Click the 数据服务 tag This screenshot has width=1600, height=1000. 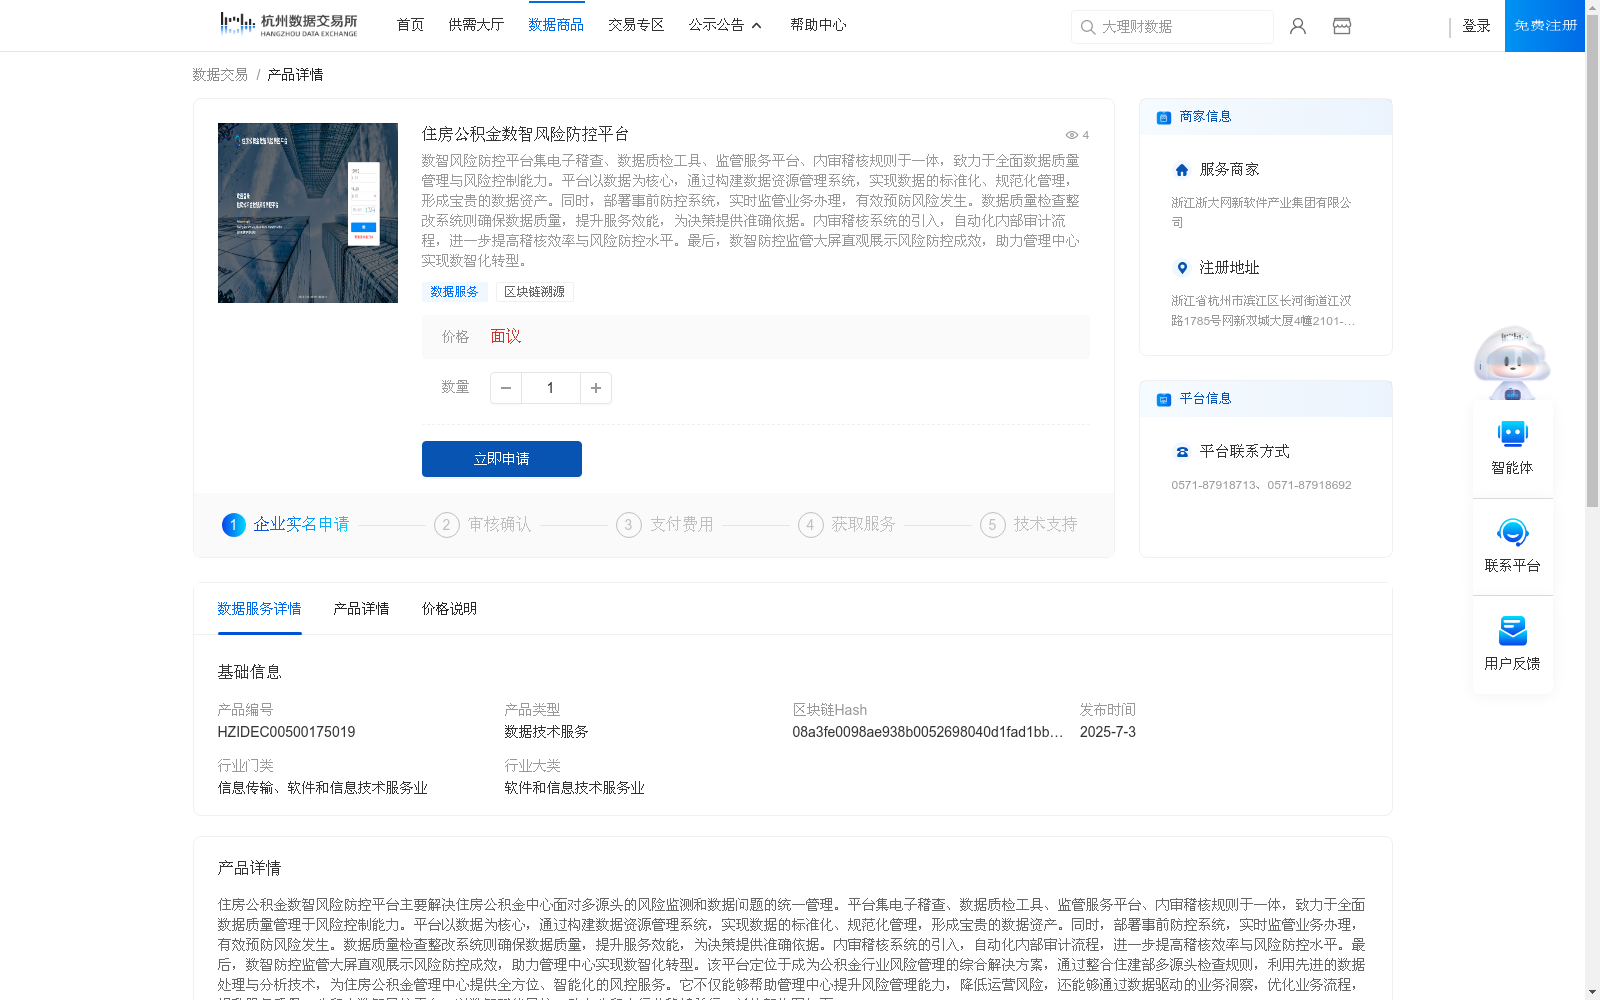pyautogui.click(x=454, y=292)
